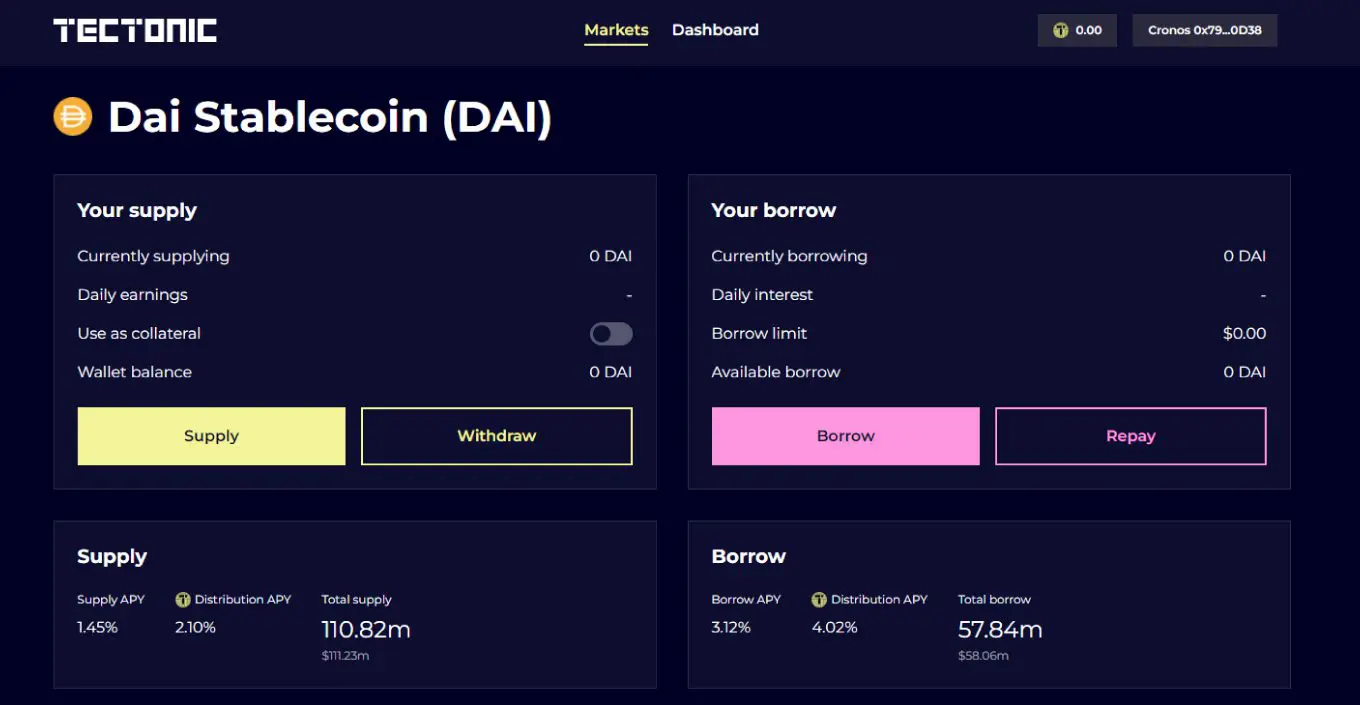Click the Currently supplying value 0 DAI
This screenshot has width=1360, height=705.
coord(611,256)
